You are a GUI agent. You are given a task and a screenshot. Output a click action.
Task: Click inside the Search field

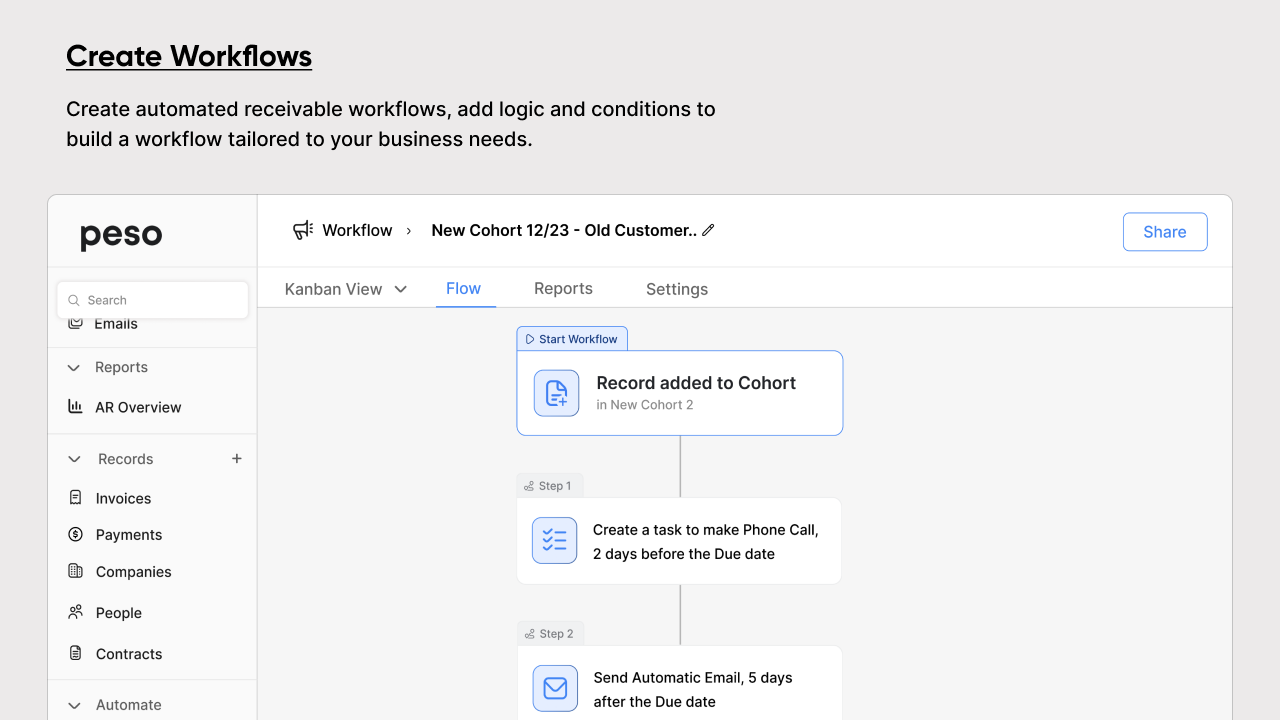pyautogui.click(x=150, y=299)
